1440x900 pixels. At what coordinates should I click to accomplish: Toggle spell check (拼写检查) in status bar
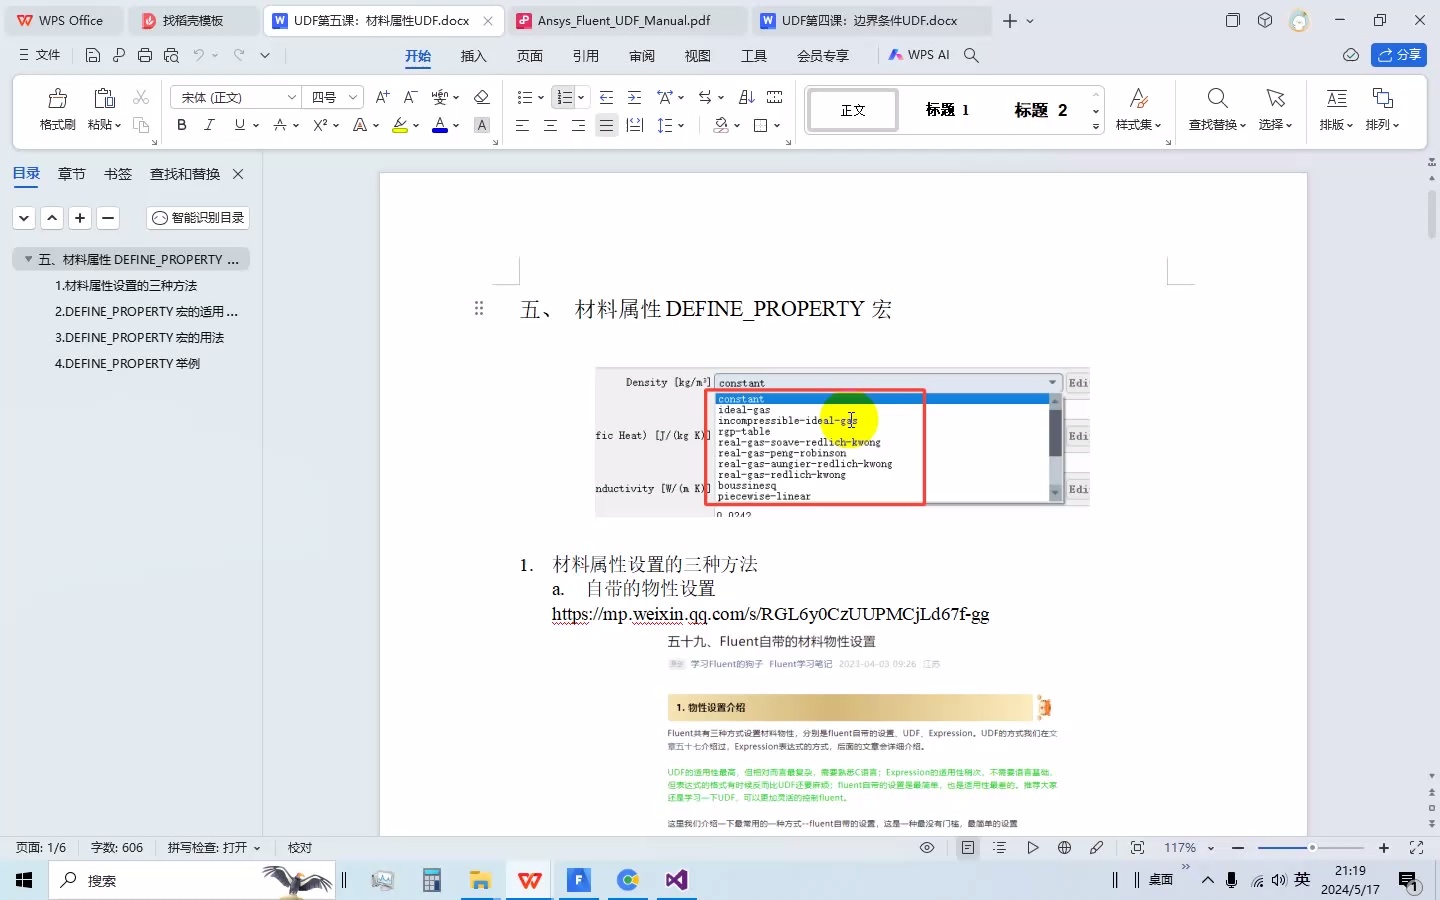205,848
